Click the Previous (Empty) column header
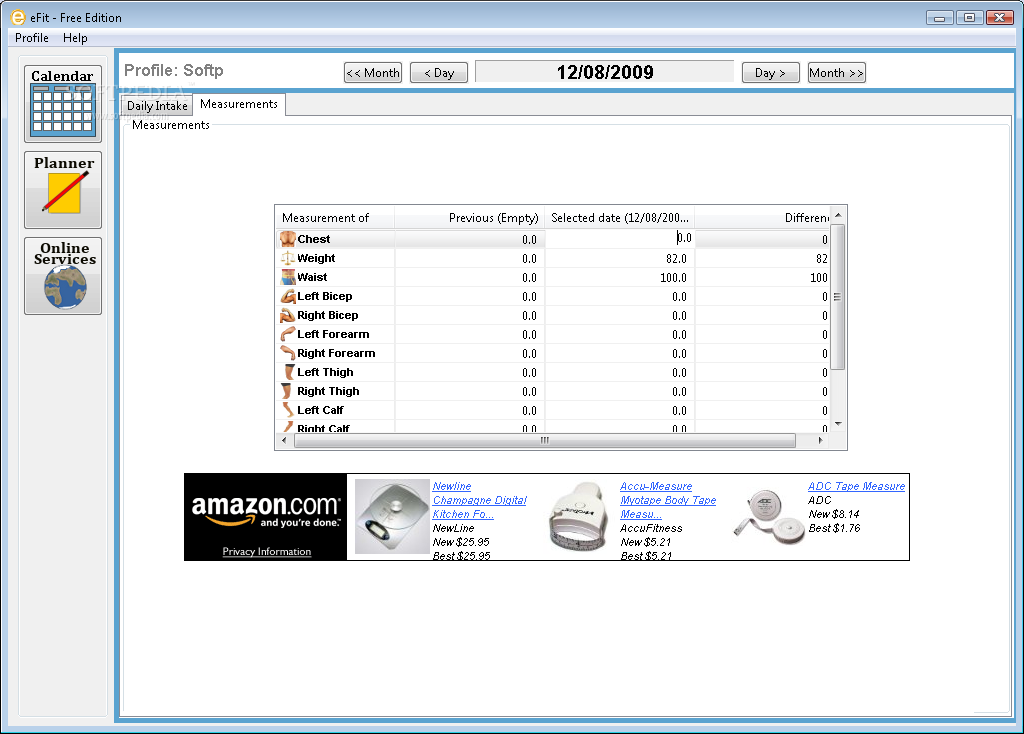 point(470,217)
